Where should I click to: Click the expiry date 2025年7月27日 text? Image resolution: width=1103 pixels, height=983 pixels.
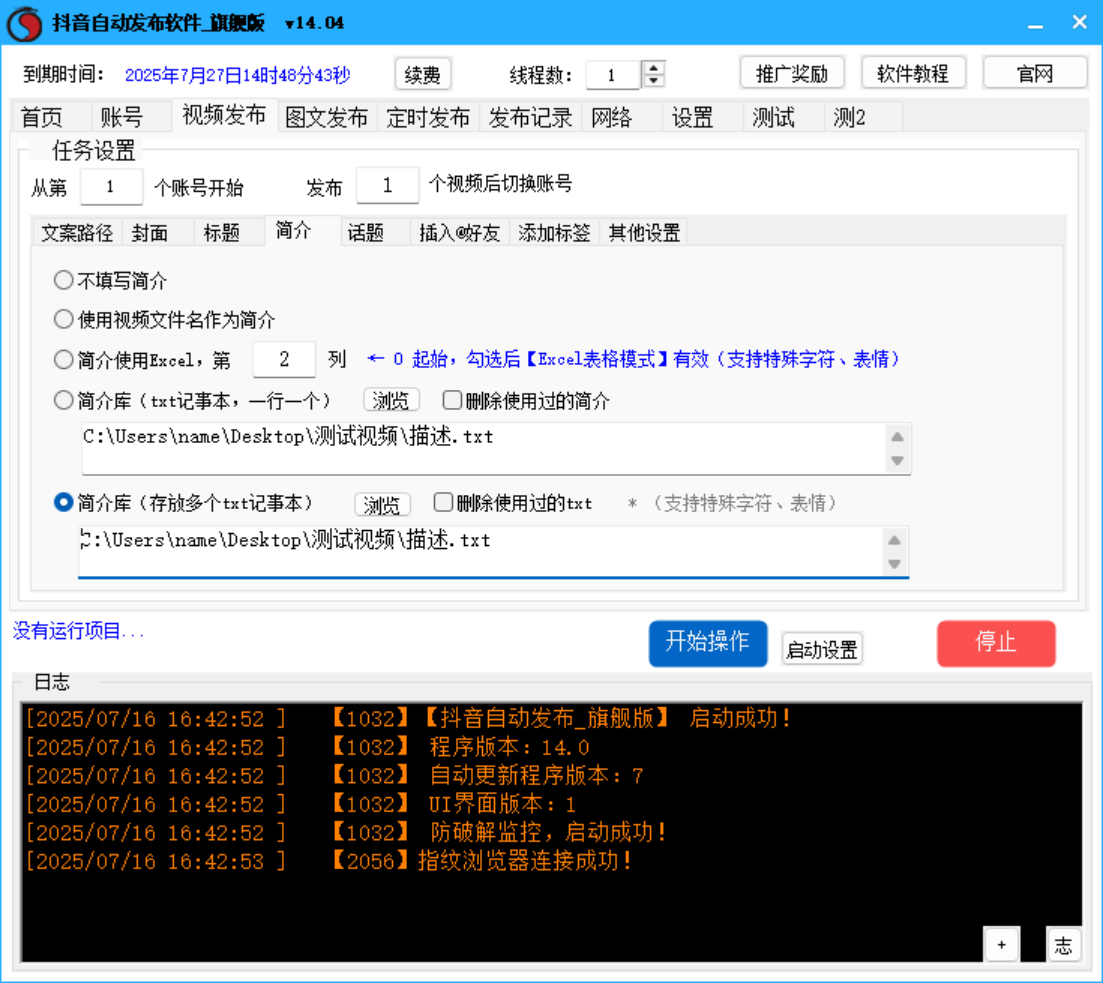(x=237, y=75)
